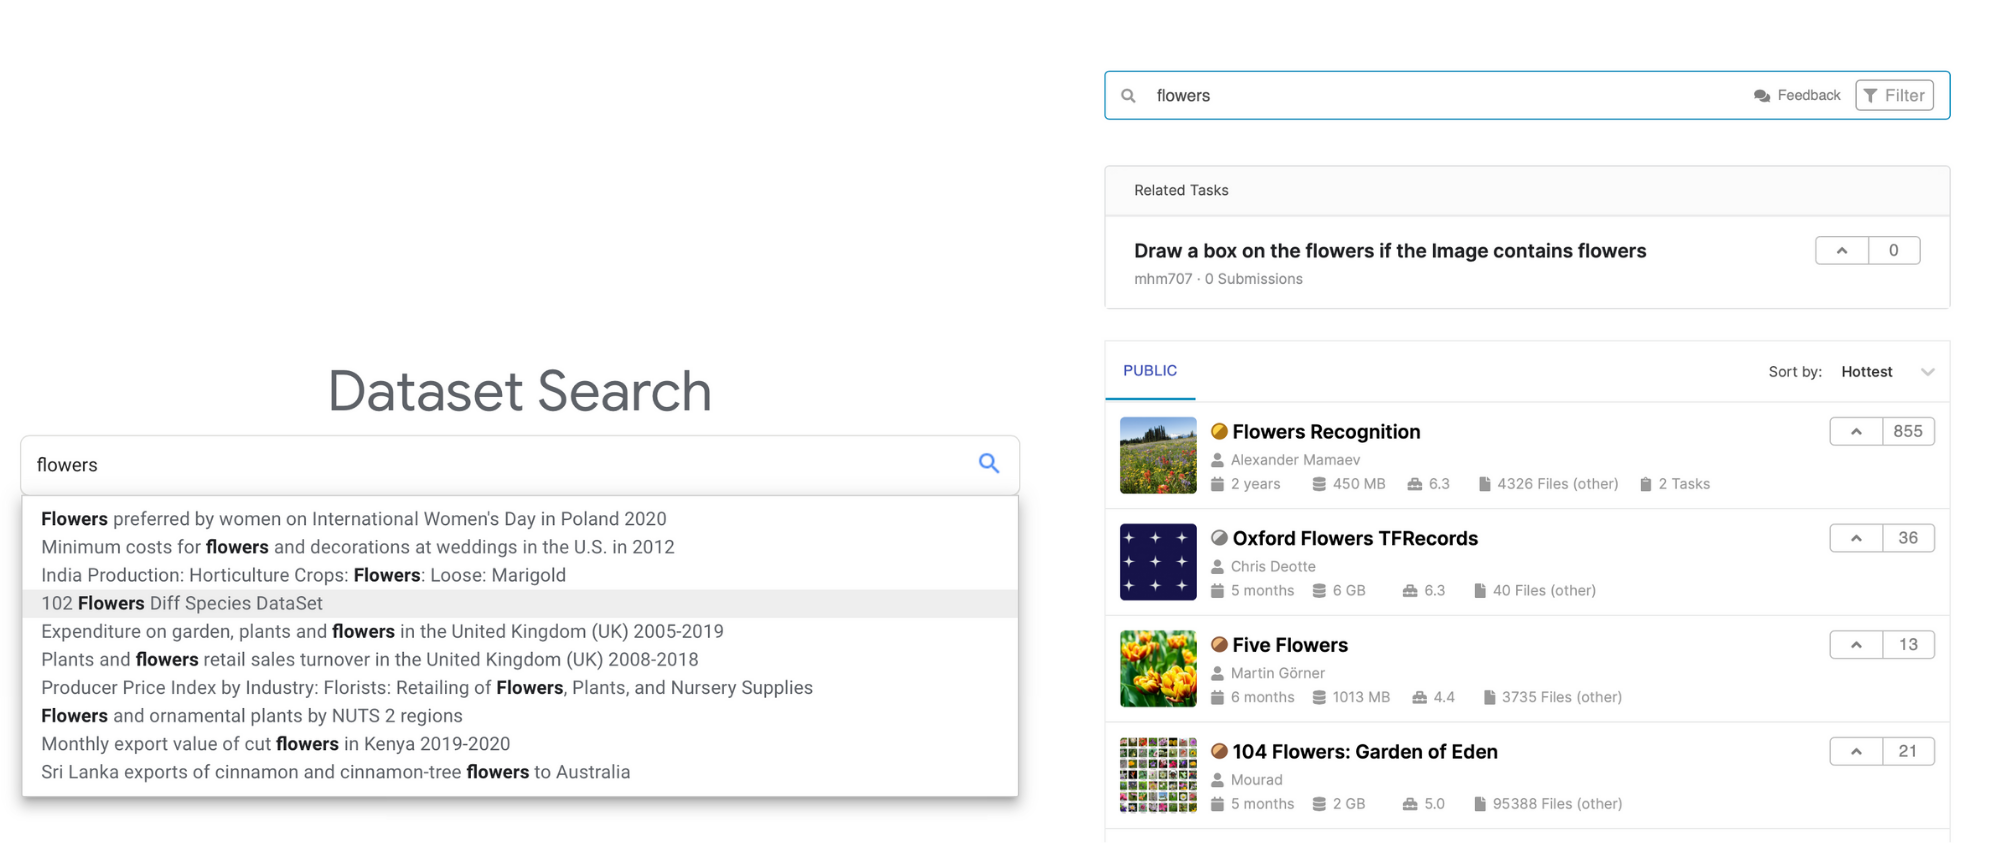
Task: Click the blue search magnifier in Dataset Search
Action: coord(988,463)
